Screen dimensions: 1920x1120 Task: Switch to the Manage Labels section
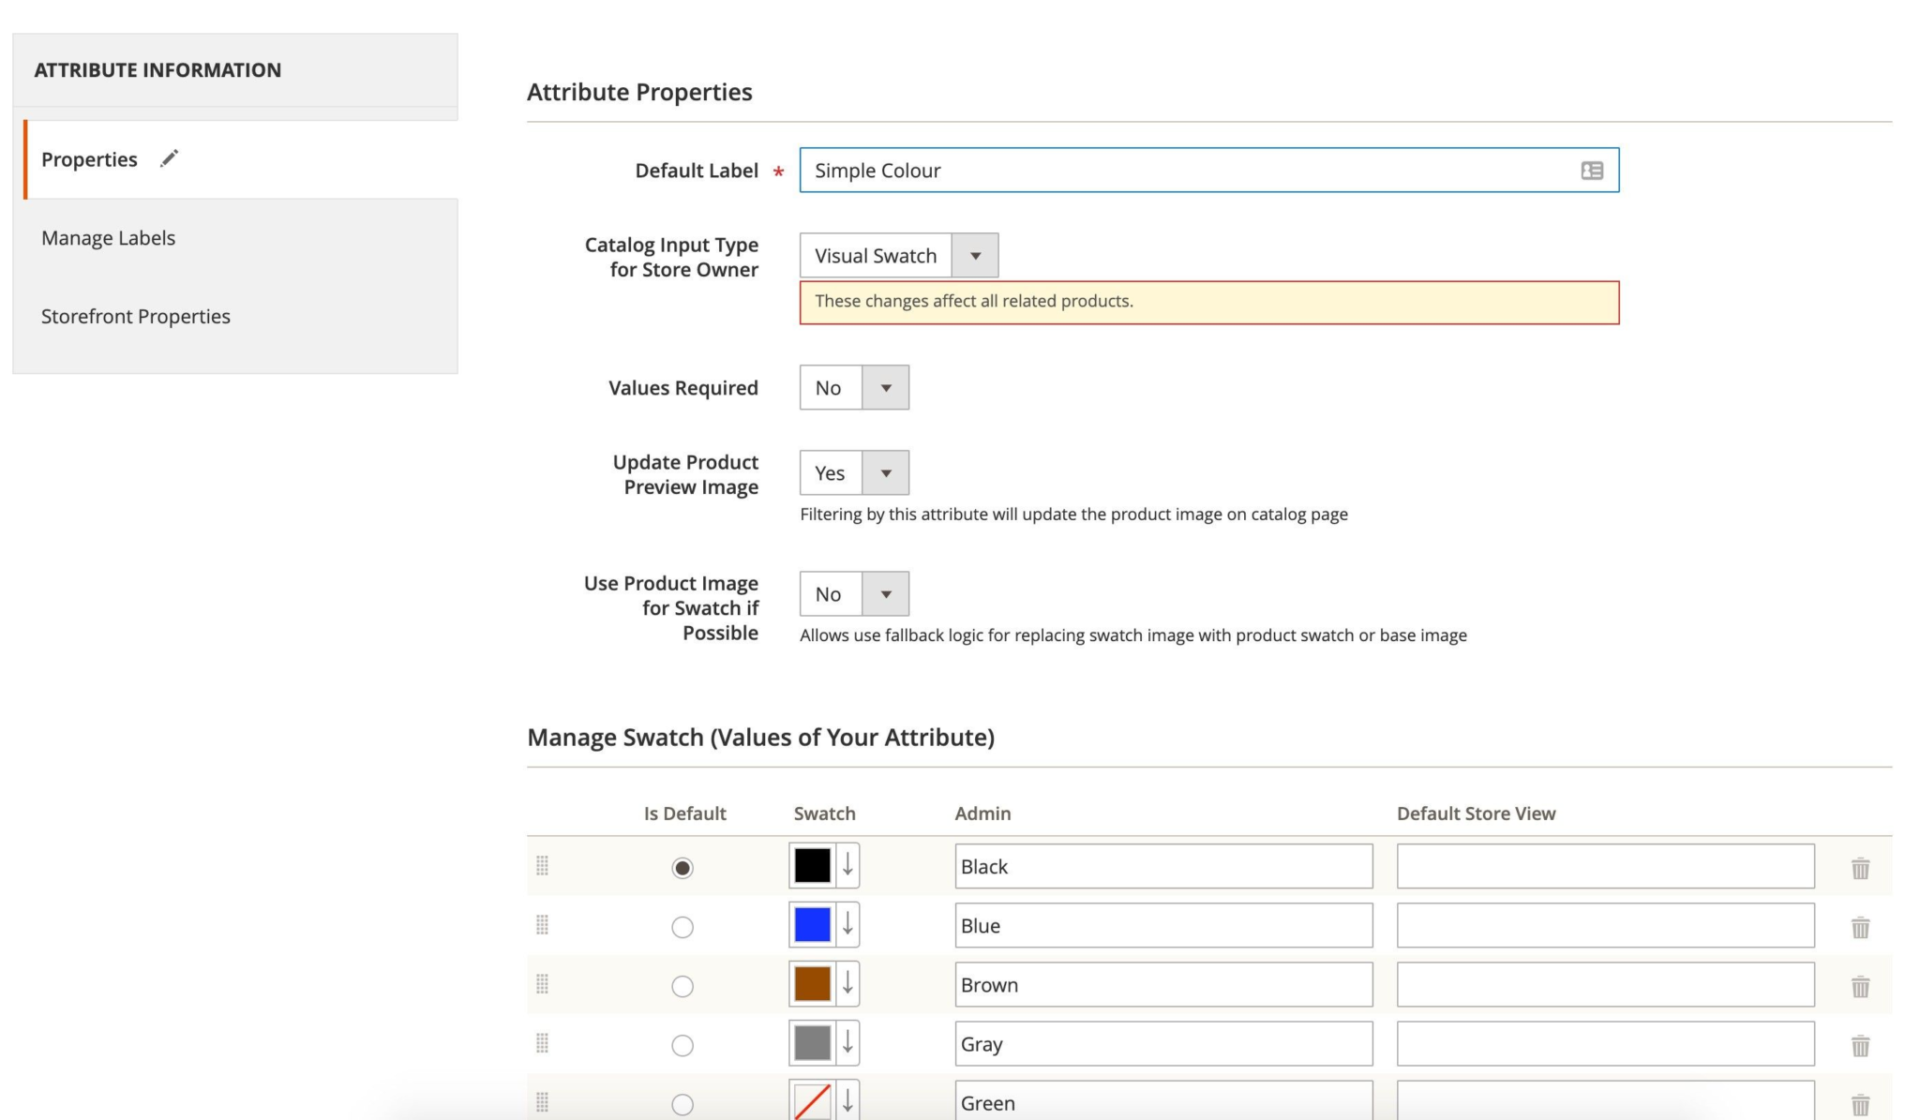pyautogui.click(x=108, y=237)
